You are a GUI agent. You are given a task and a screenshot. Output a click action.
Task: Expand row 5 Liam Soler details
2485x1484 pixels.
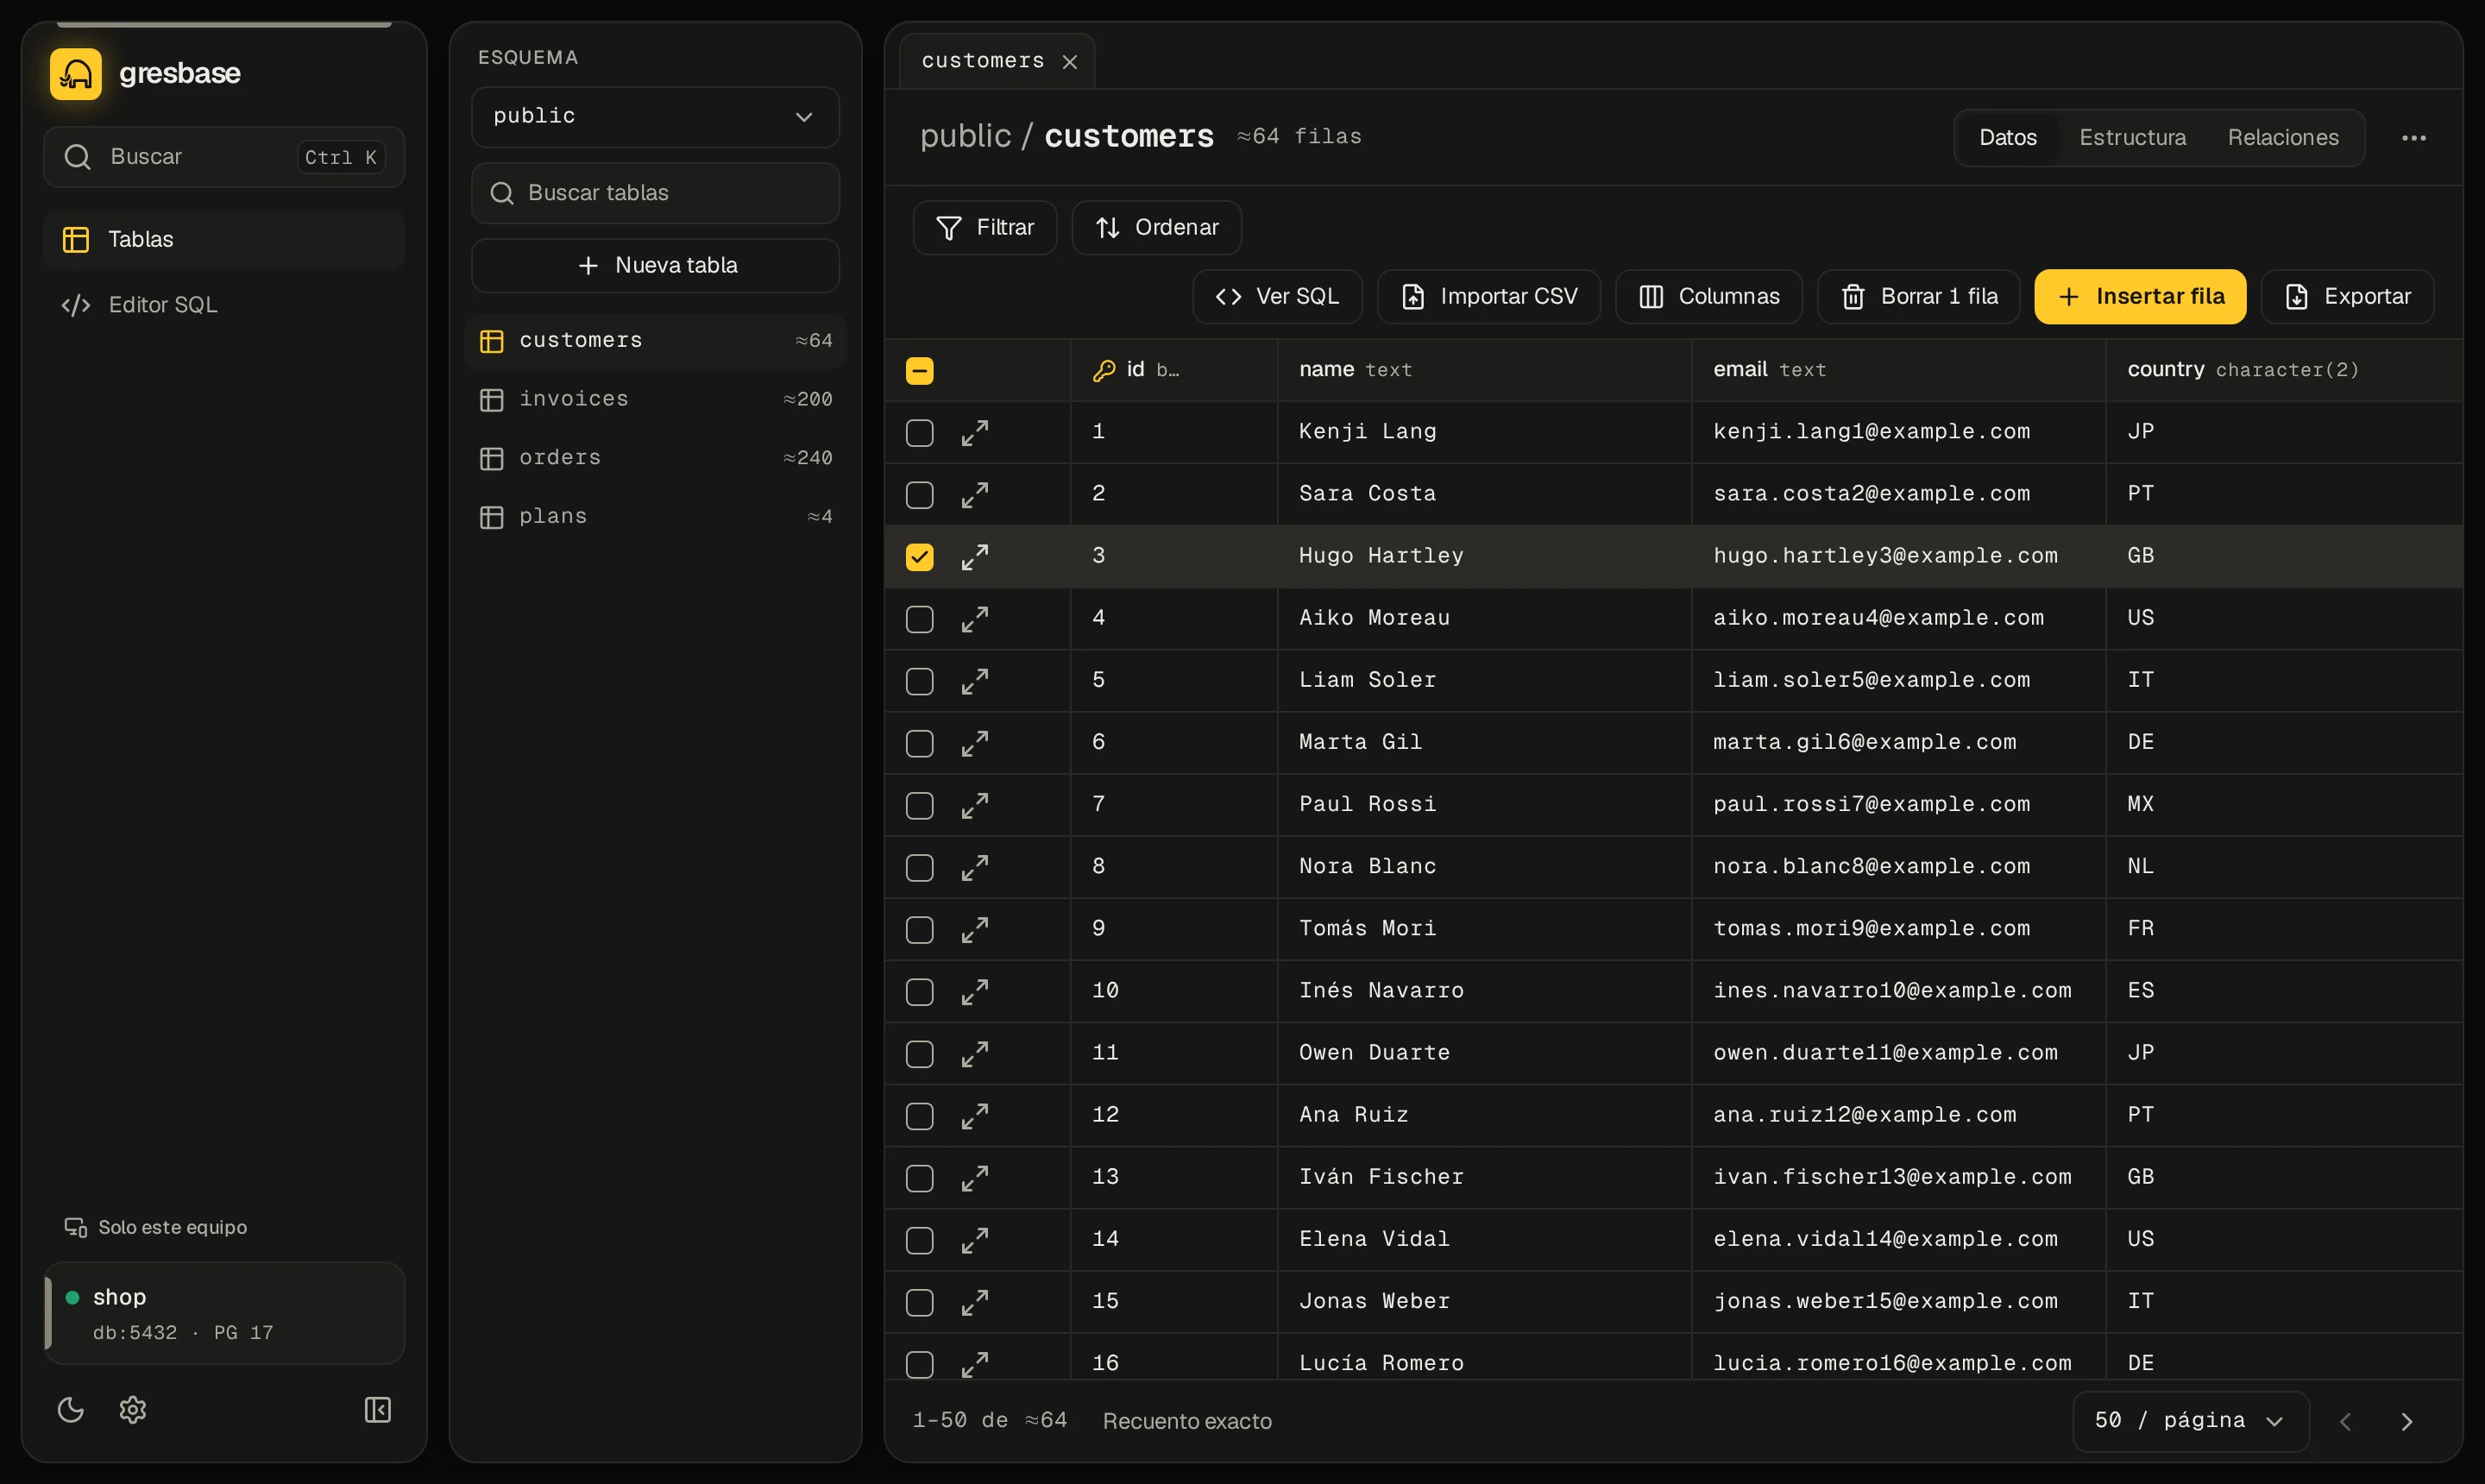(x=975, y=681)
